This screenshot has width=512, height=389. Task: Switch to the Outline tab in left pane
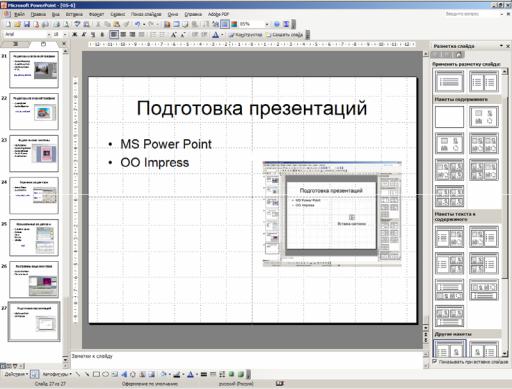pyautogui.click(x=16, y=44)
